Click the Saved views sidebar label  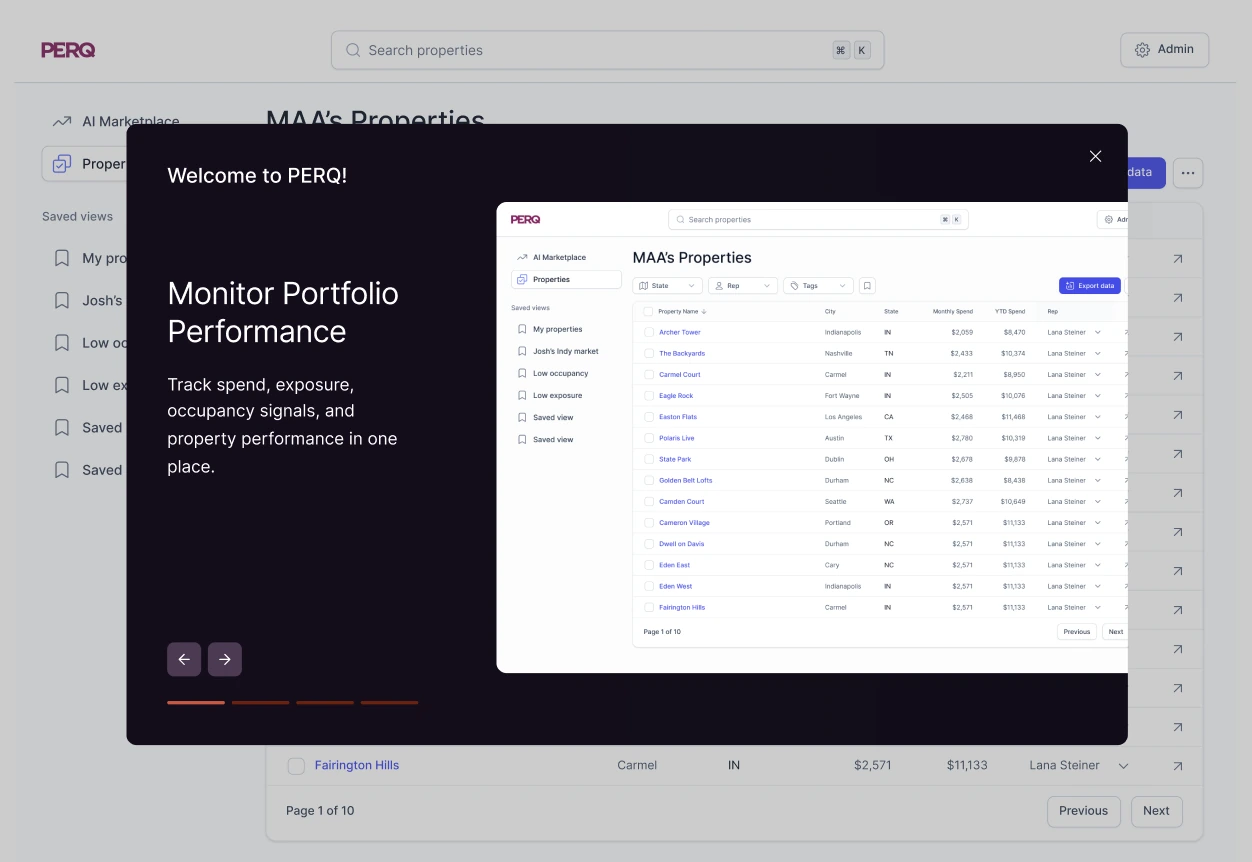[77, 216]
